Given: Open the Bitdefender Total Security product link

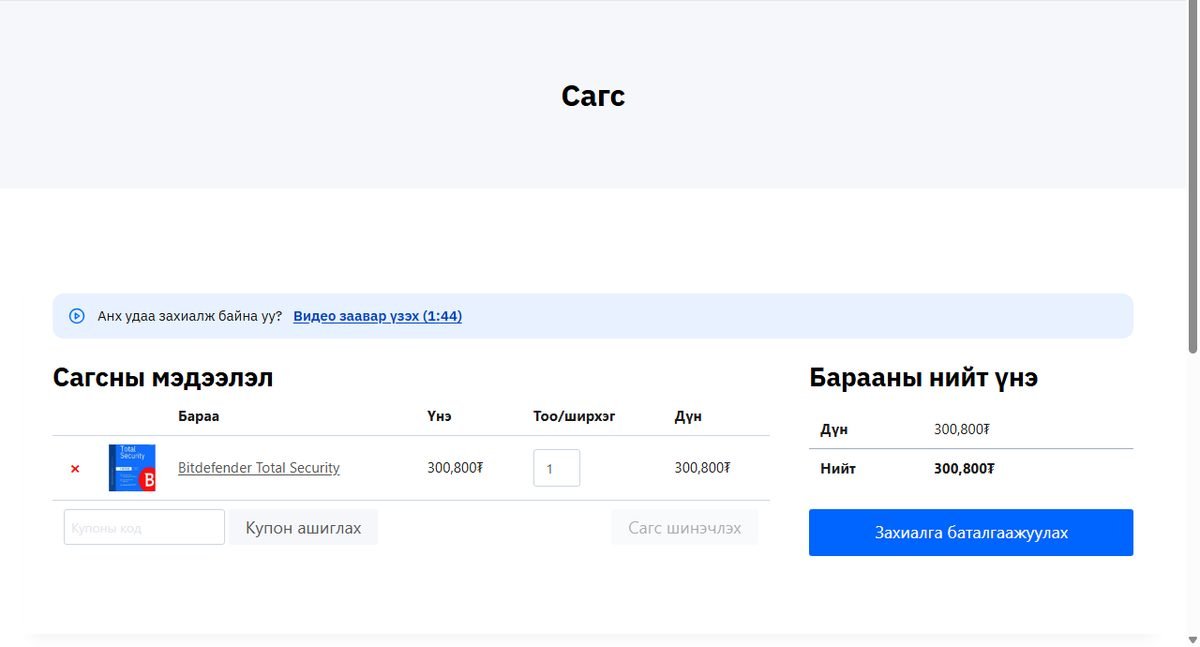Looking at the screenshot, I should click(x=259, y=468).
